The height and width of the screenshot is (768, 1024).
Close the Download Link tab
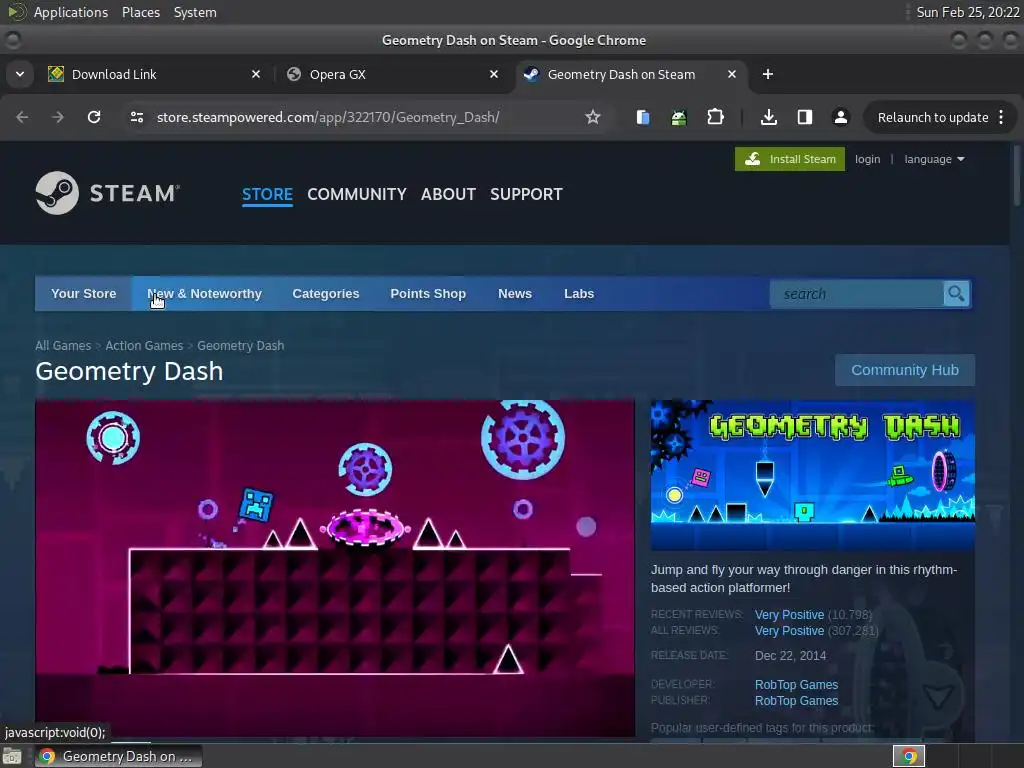pyautogui.click(x=256, y=74)
